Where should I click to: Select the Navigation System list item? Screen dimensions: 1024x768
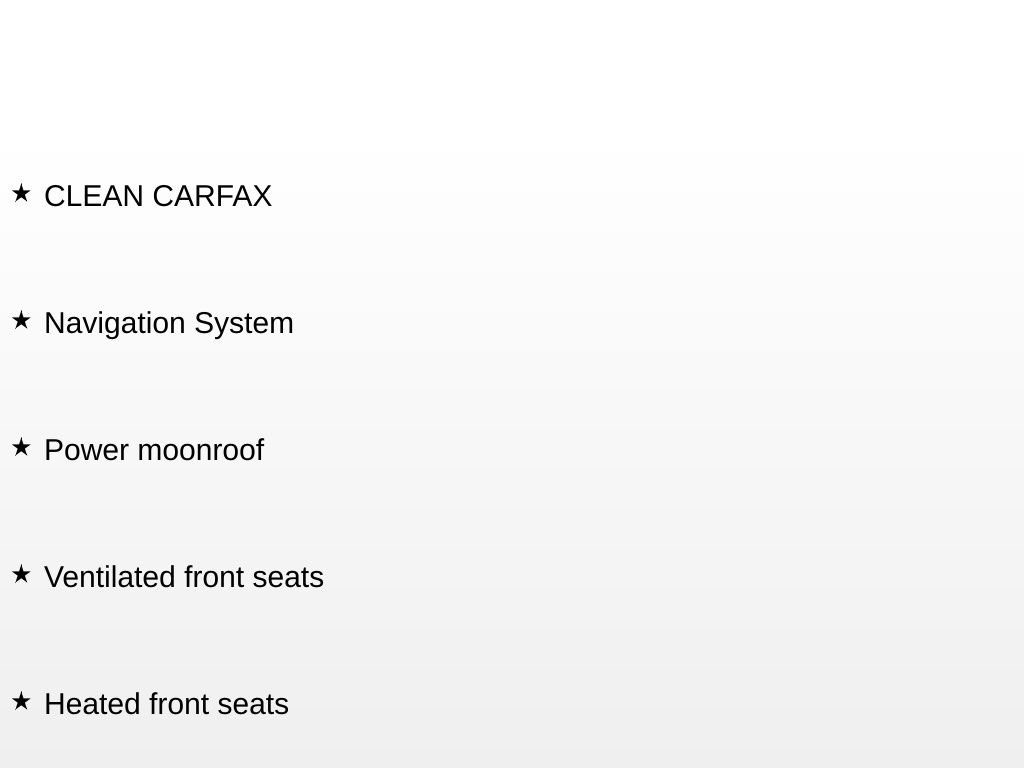coord(168,323)
